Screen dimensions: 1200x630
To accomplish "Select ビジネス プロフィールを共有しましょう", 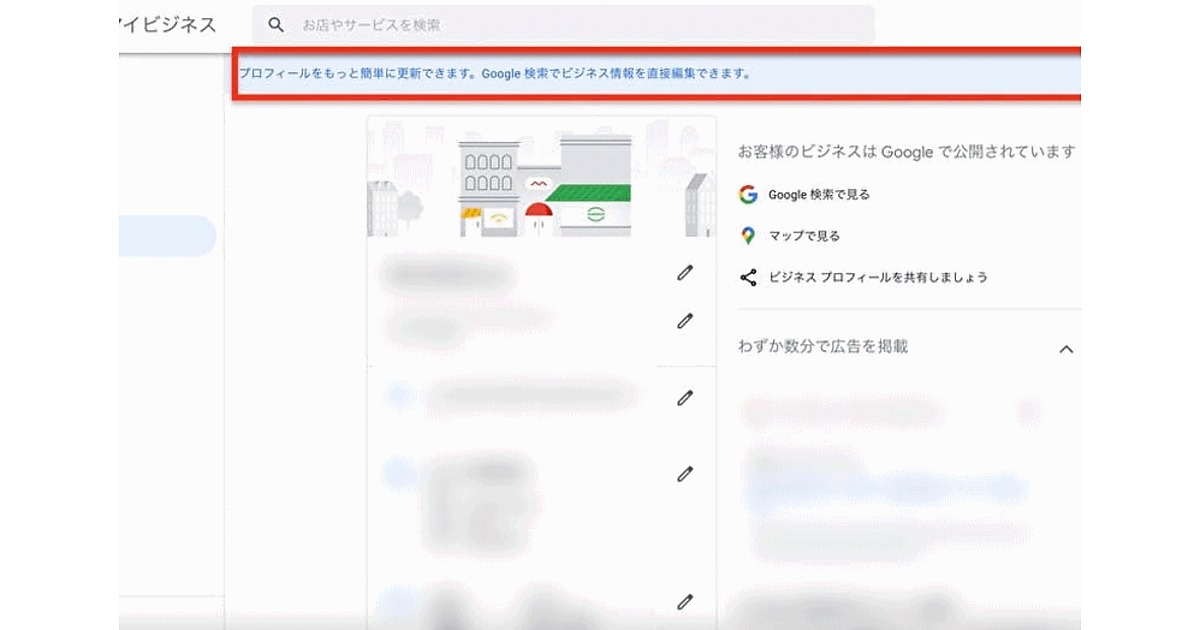I will pos(878,278).
